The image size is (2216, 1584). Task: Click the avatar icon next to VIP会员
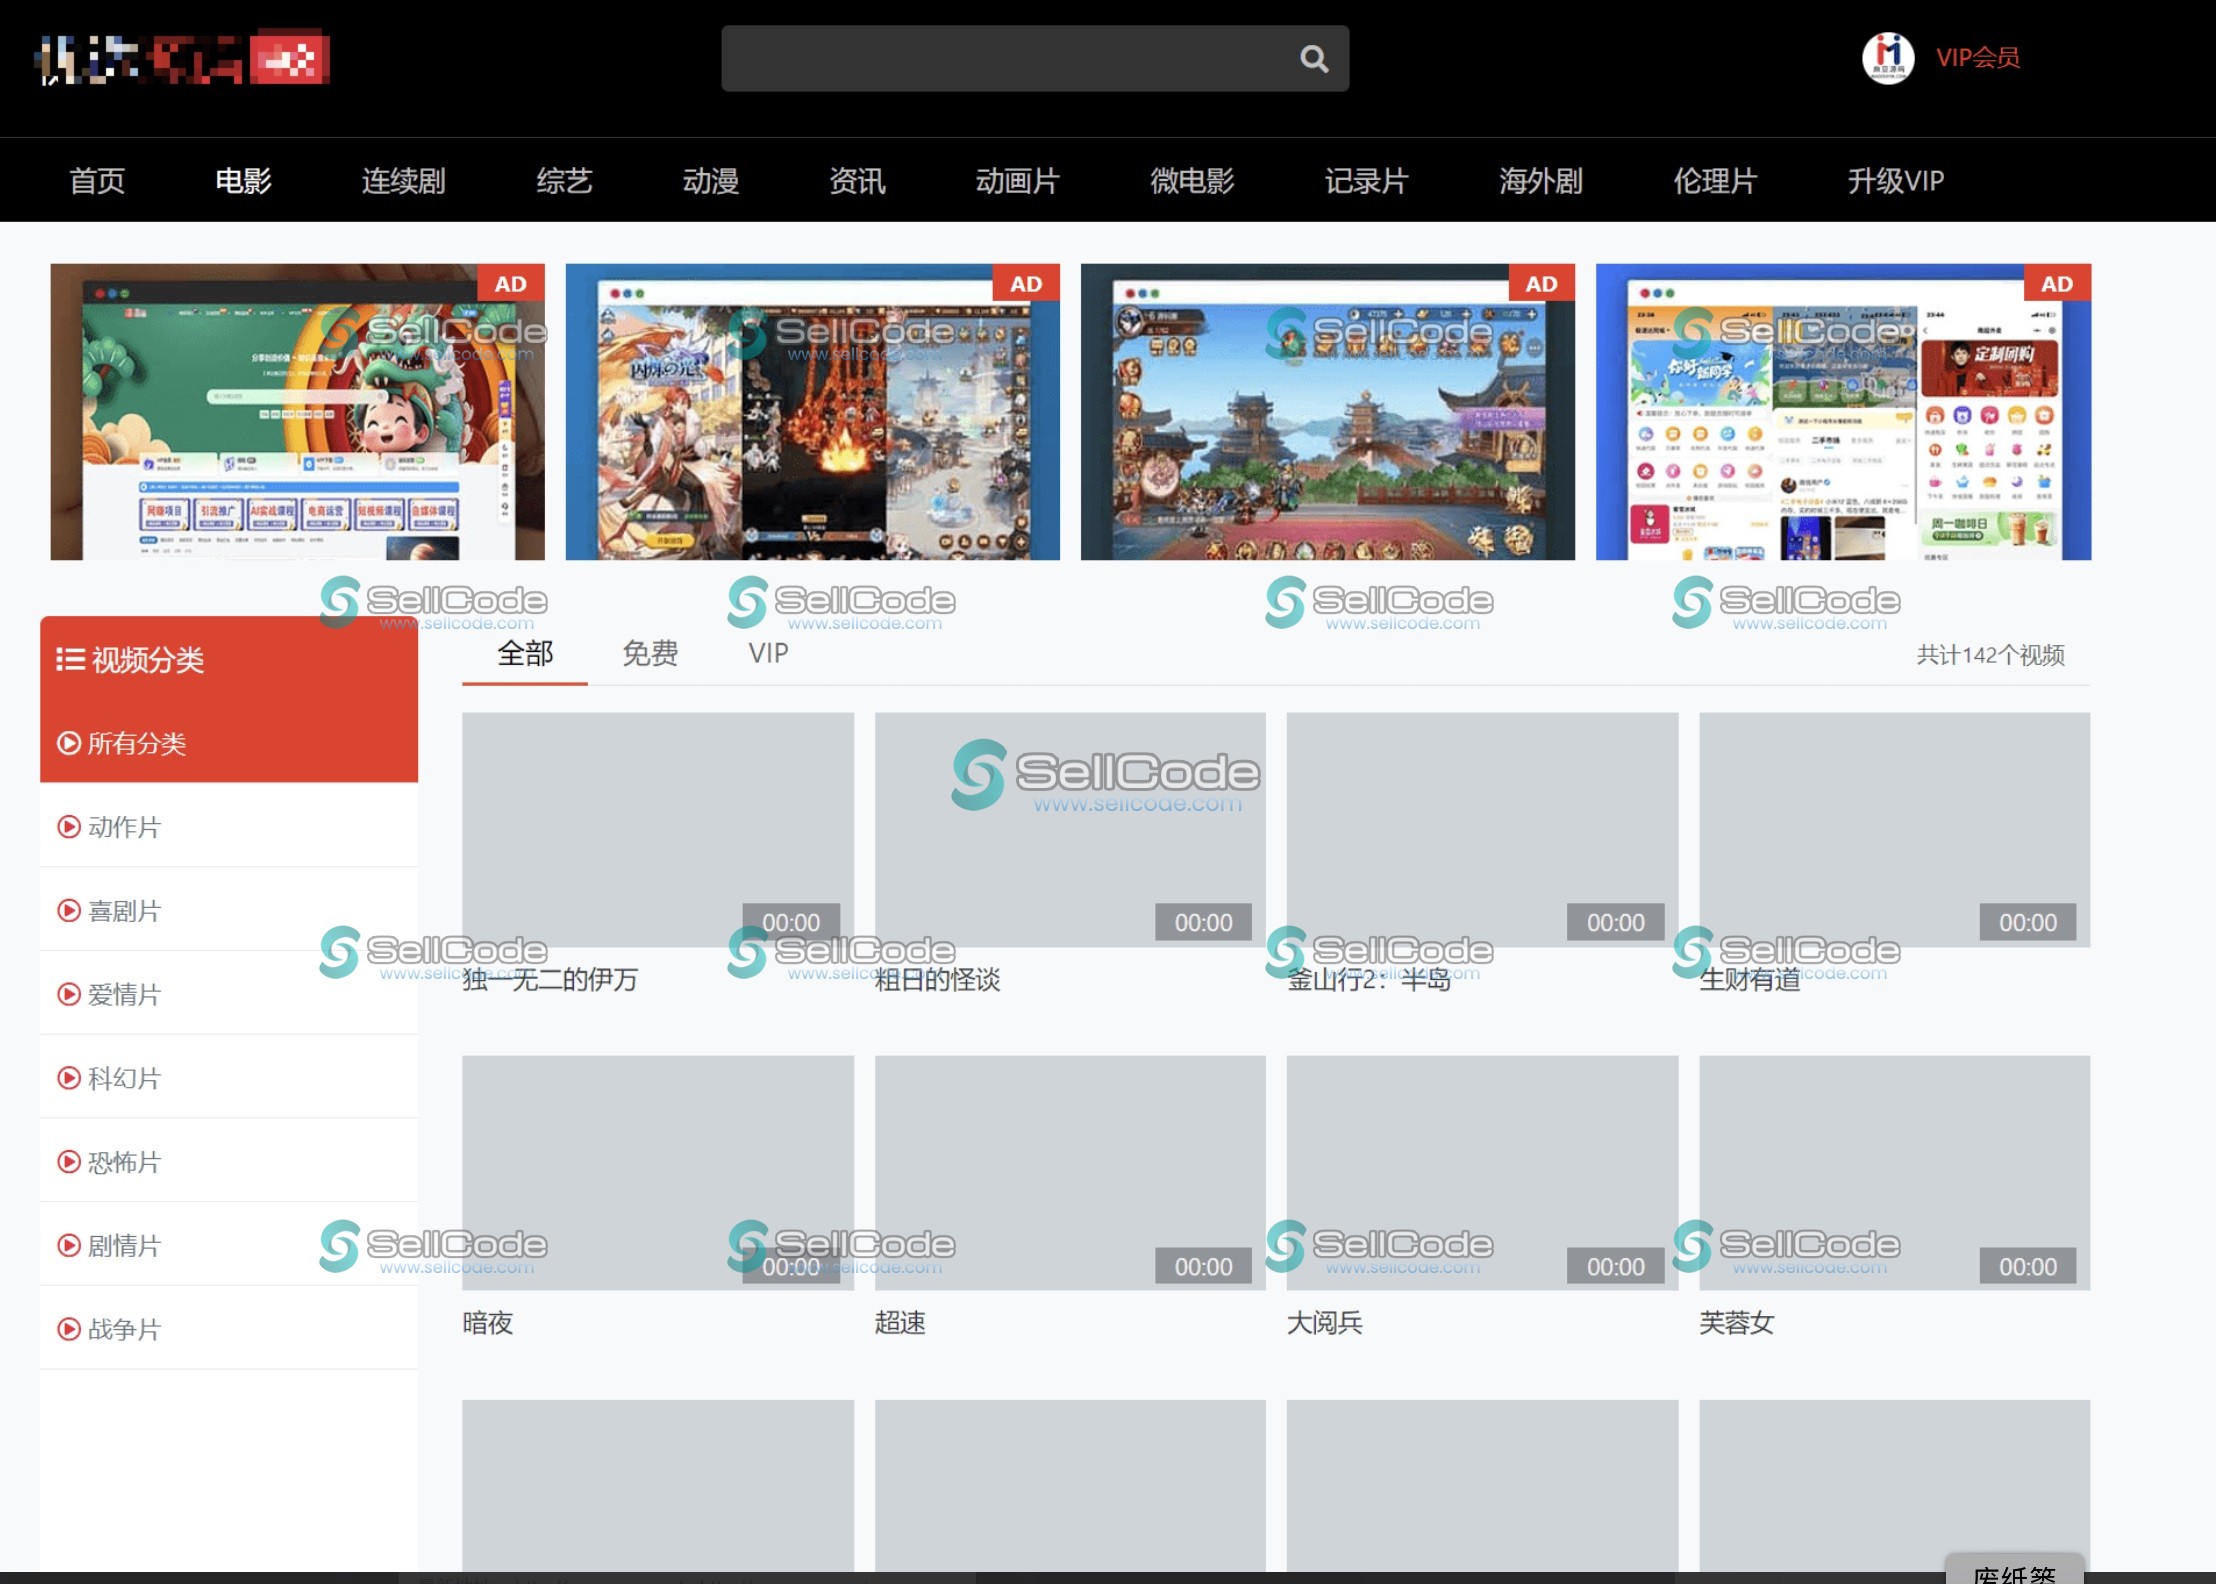[1888, 57]
